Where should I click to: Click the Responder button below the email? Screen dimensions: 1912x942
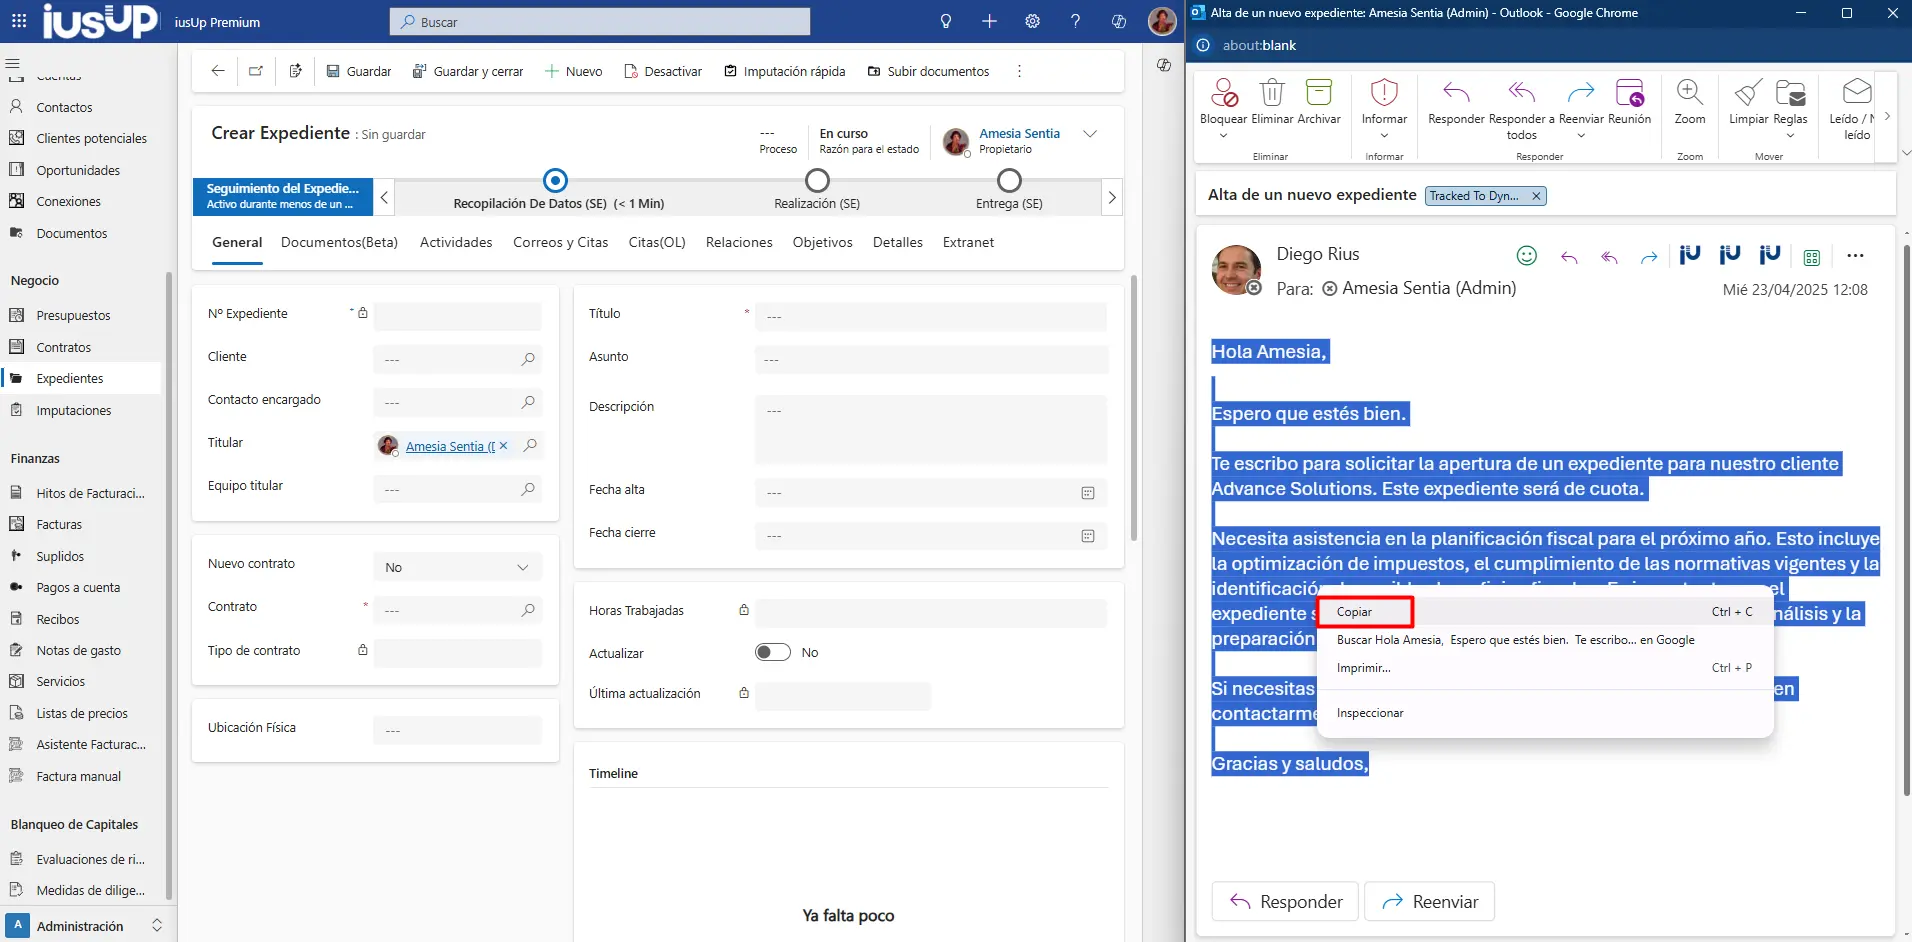click(1284, 901)
